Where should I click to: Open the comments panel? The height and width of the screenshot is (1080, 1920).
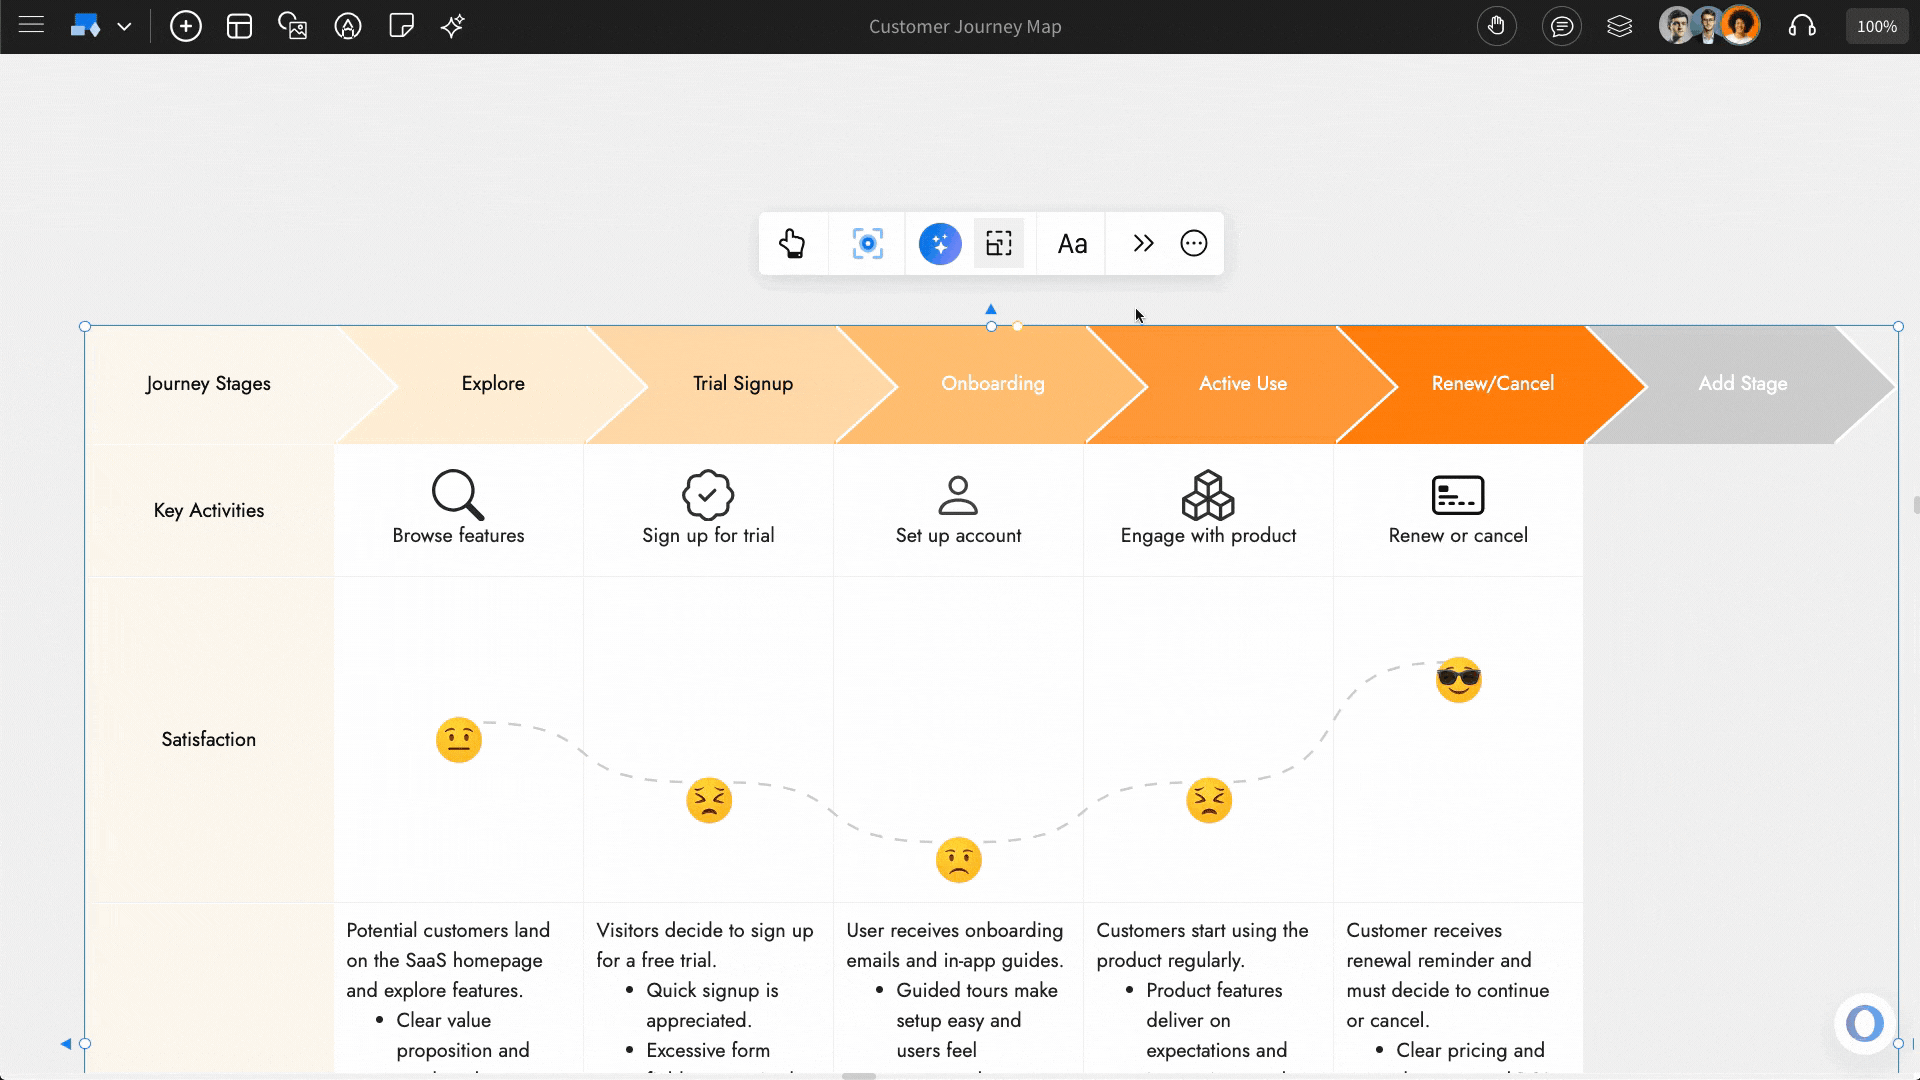tap(1562, 26)
